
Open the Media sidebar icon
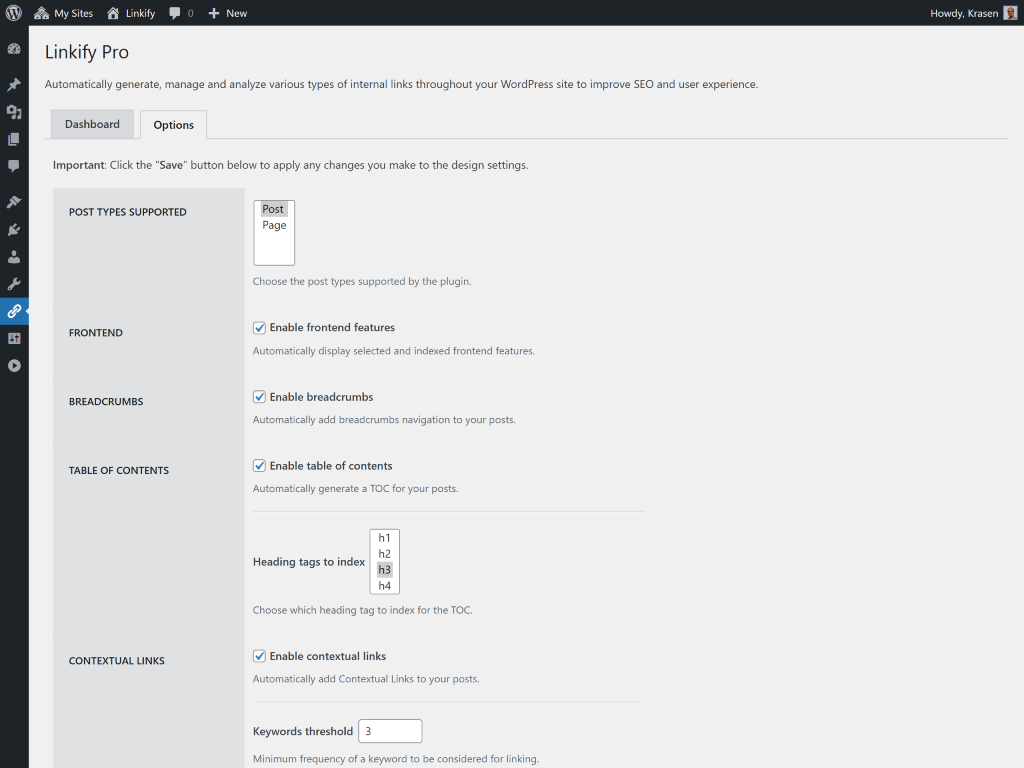(14, 112)
